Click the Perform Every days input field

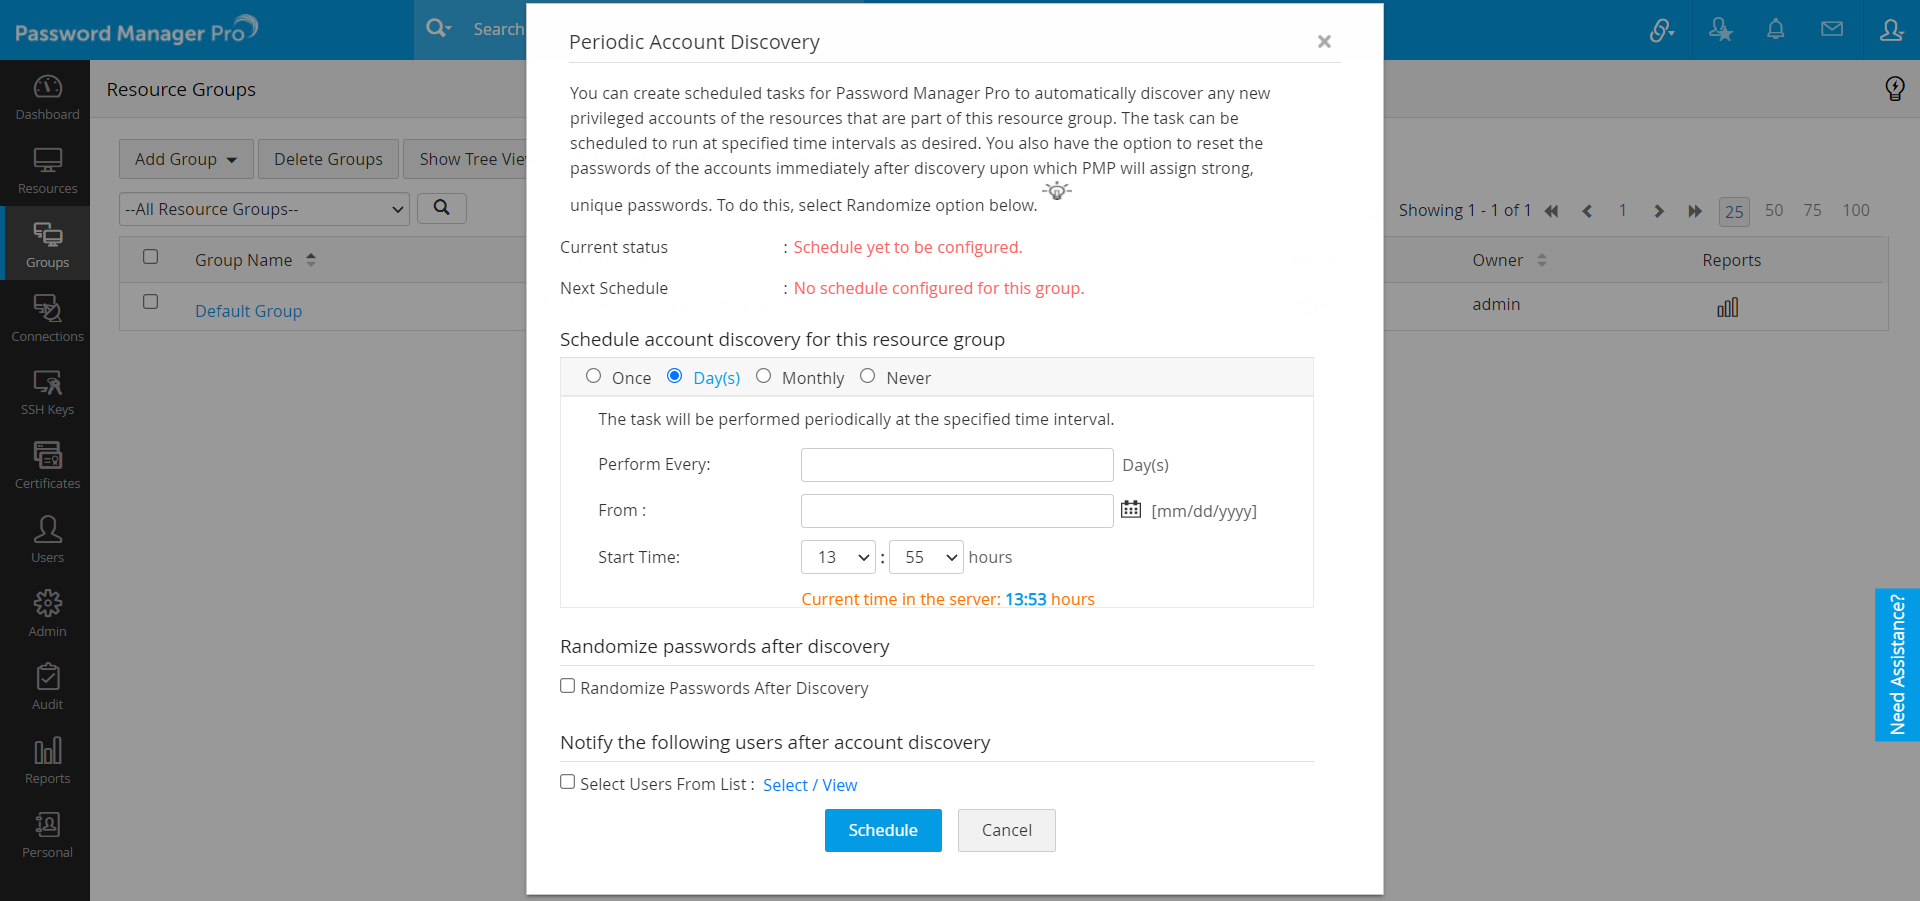(956, 465)
